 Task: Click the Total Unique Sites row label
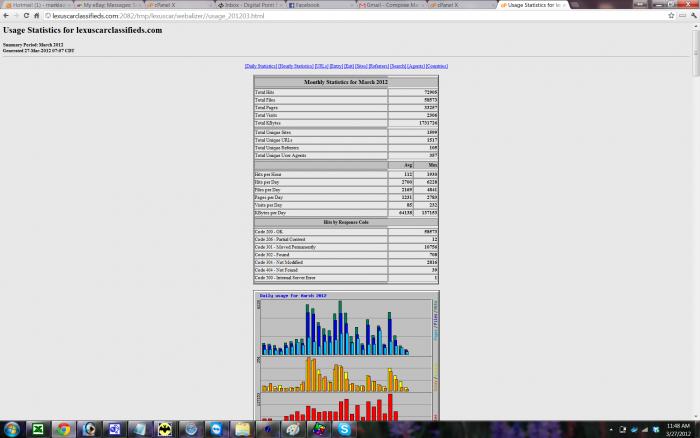point(273,133)
